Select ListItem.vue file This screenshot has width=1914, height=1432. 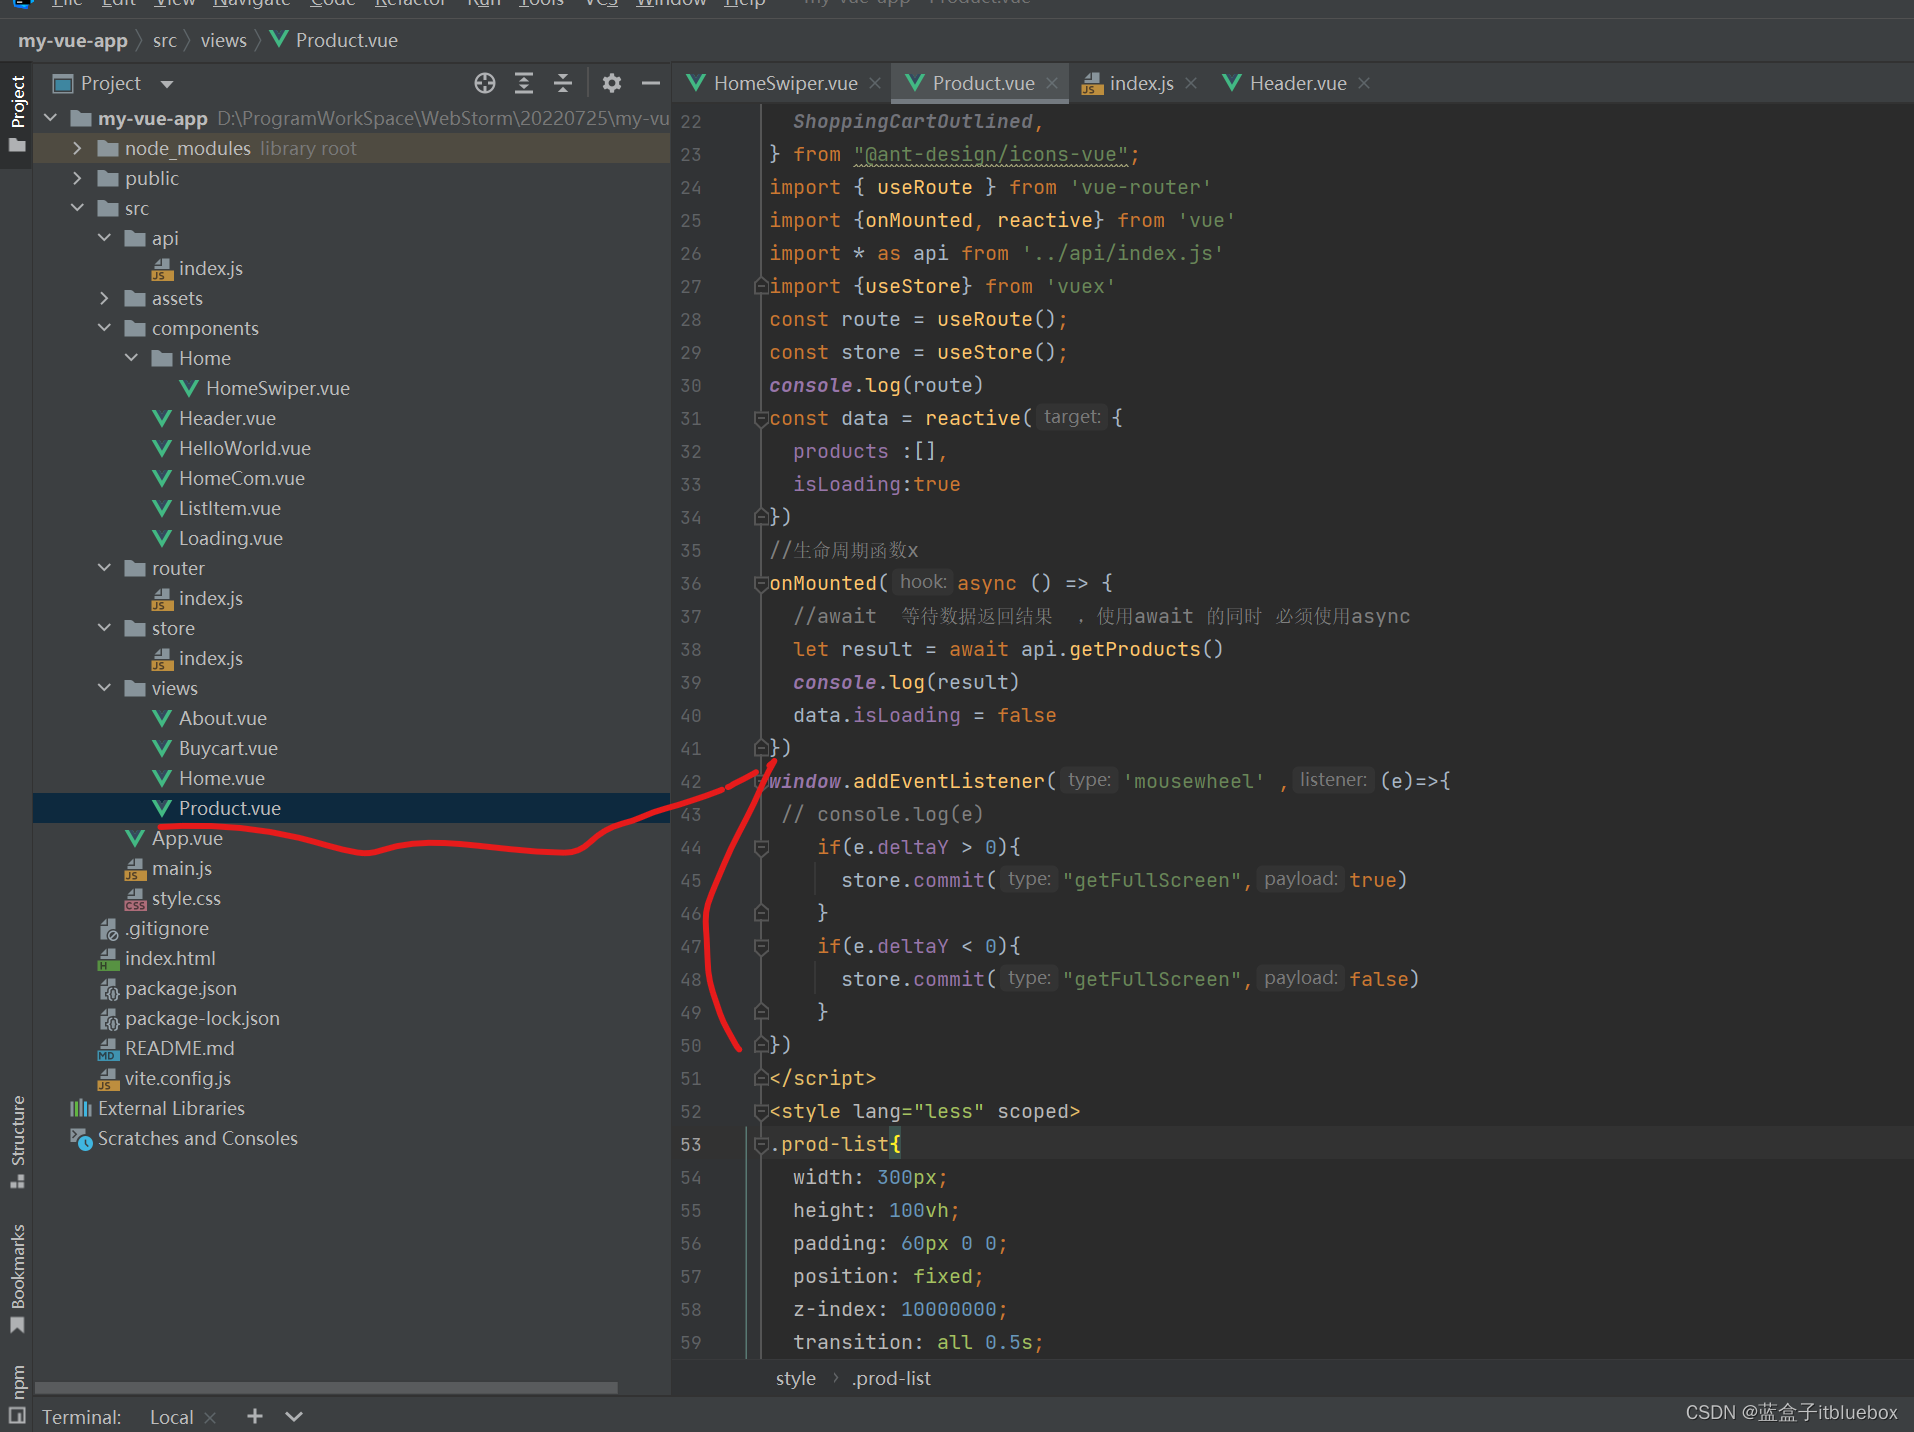coord(229,508)
